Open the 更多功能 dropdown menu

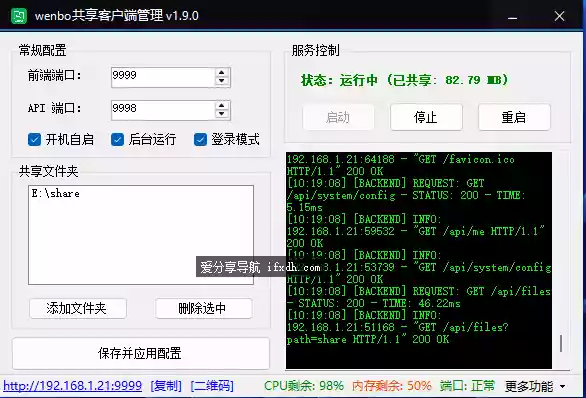[x=535, y=386]
